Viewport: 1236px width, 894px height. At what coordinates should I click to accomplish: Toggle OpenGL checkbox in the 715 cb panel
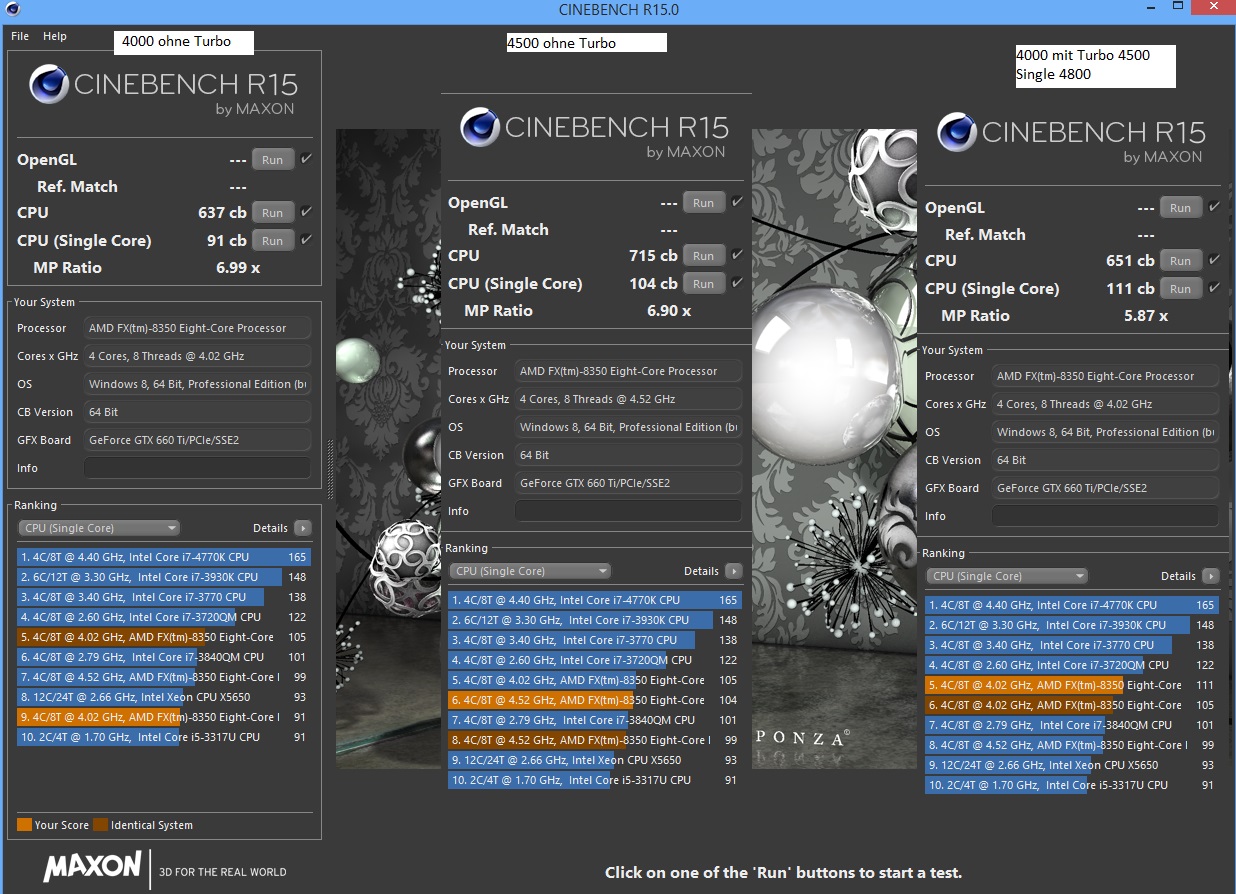[737, 202]
